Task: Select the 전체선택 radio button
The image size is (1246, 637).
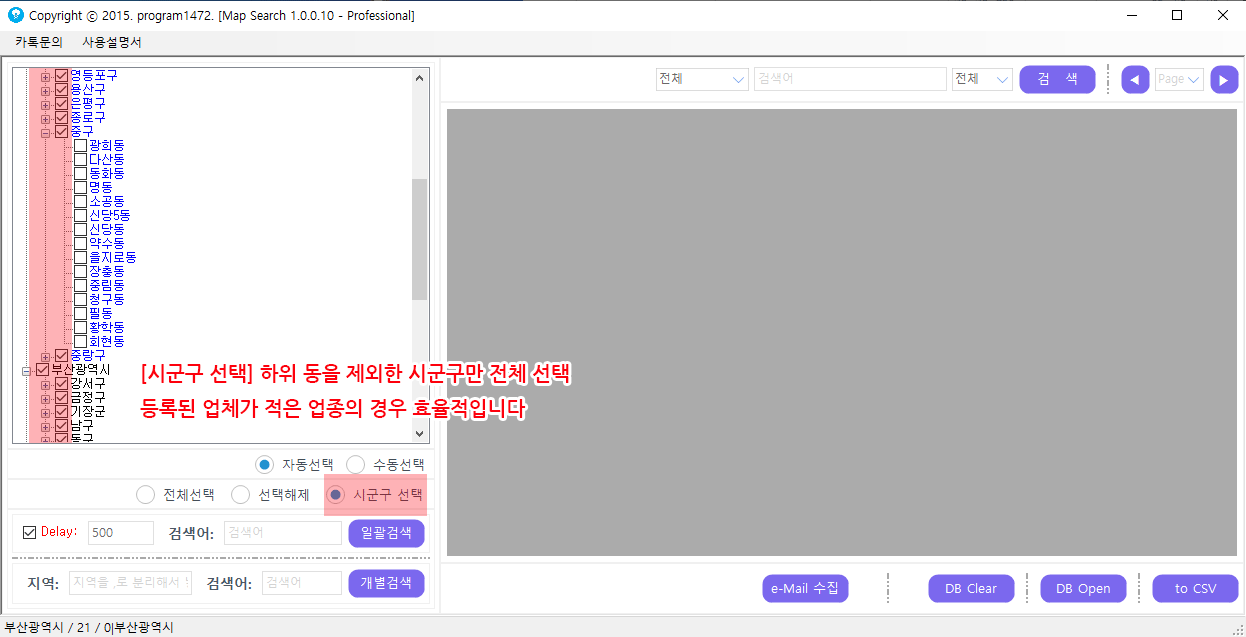Action: tap(146, 495)
